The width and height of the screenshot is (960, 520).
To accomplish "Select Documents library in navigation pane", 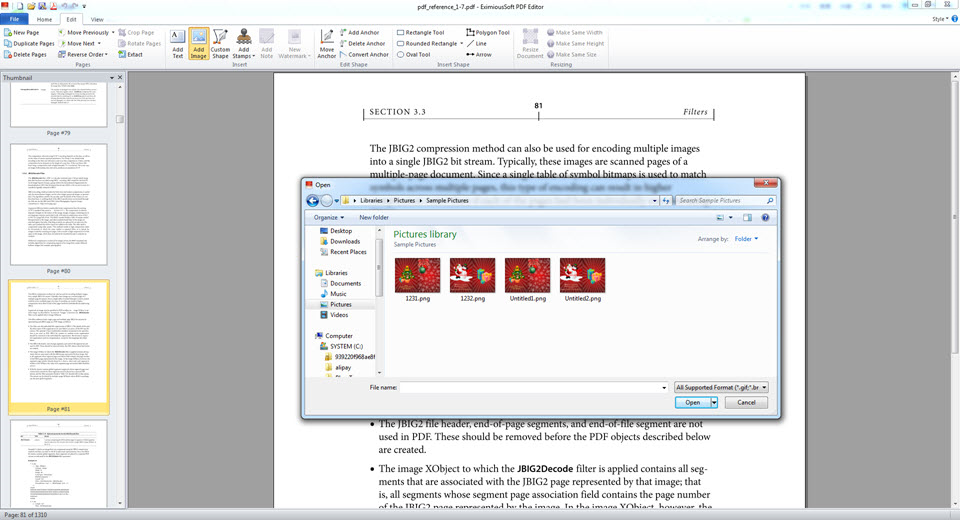I will point(340,284).
